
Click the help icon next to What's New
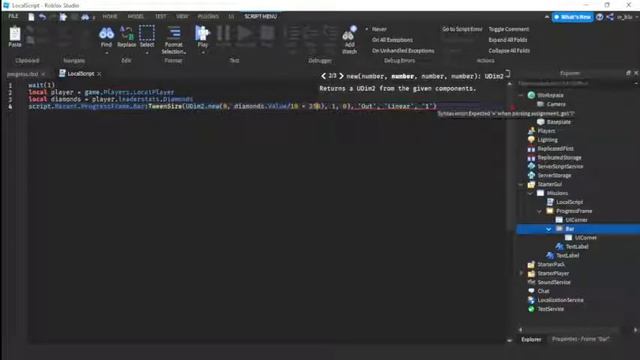599,17
